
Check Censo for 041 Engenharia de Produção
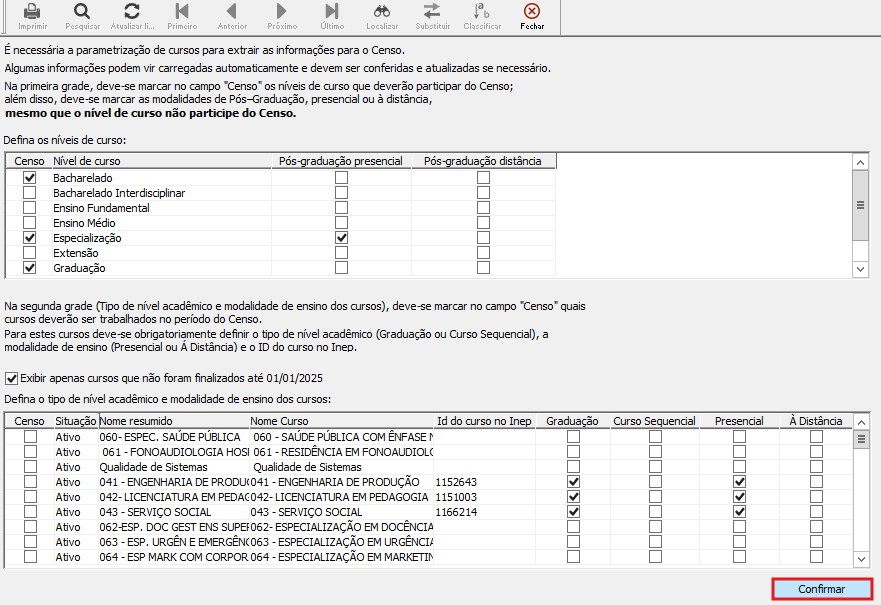coord(30,482)
